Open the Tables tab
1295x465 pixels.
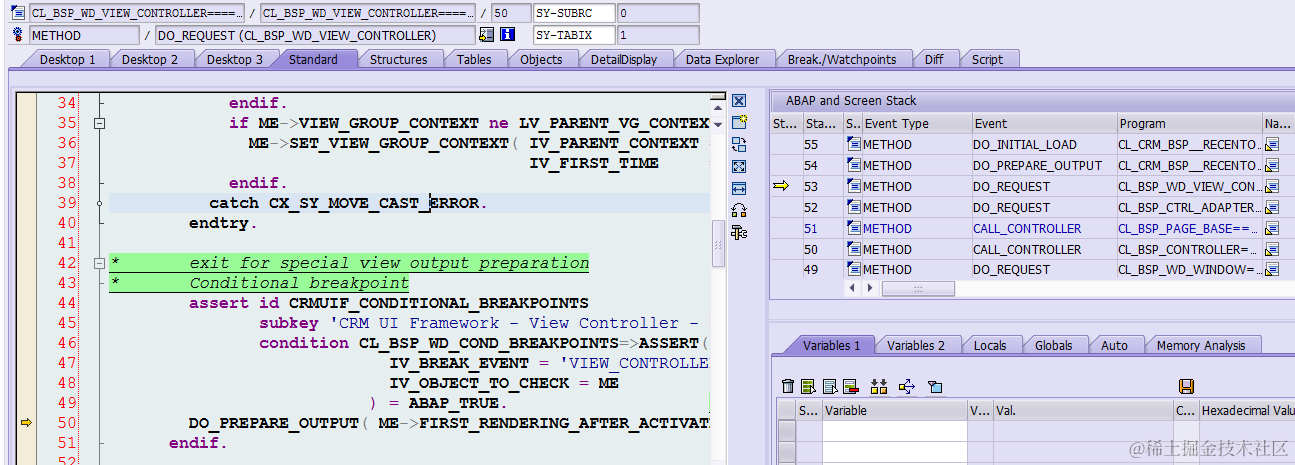click(x=474, y=59)
